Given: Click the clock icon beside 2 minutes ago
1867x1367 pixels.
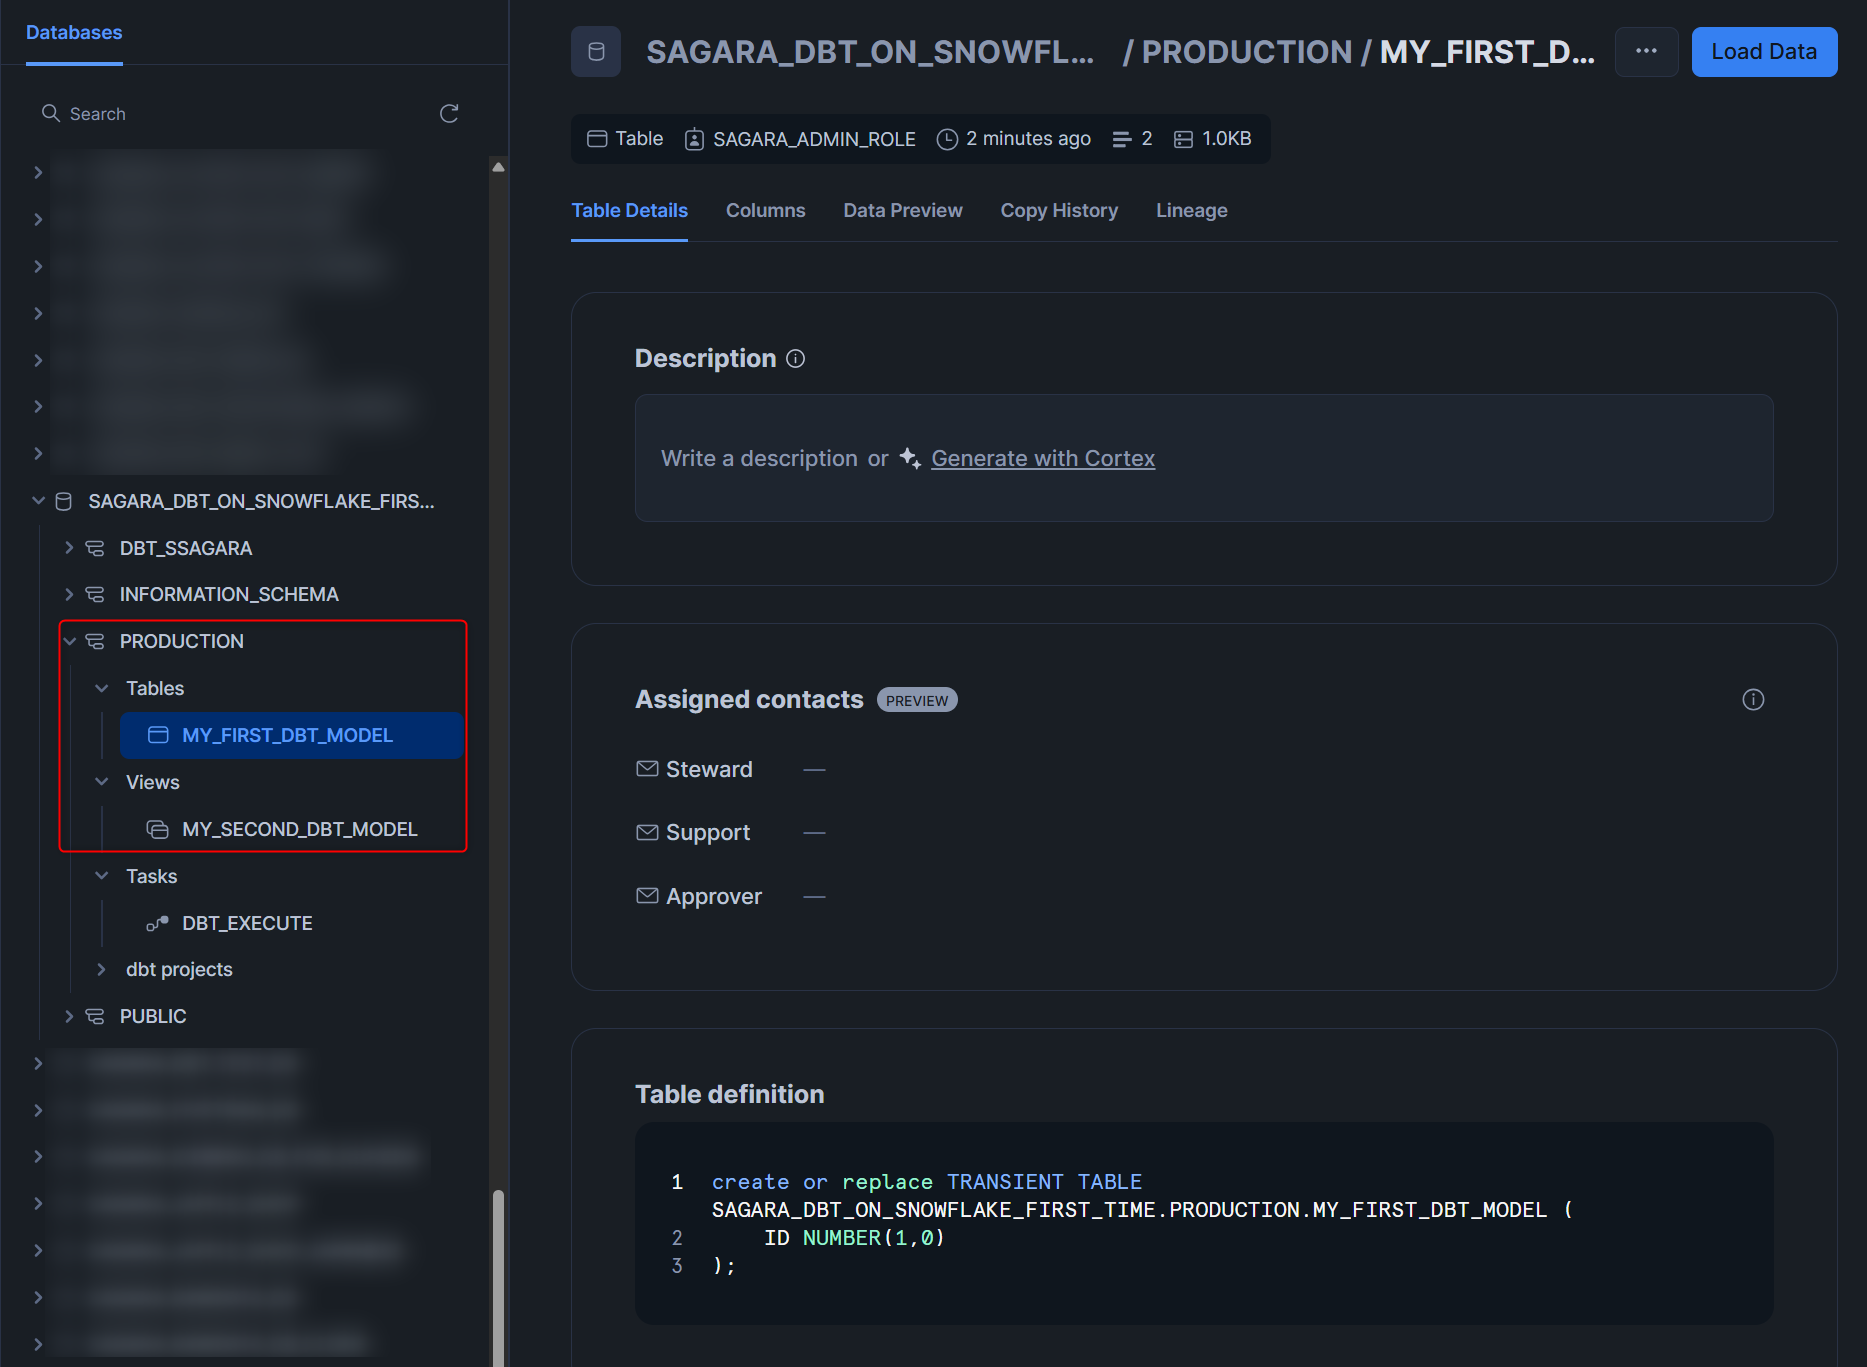Looking at the screenshot, I should [947, 139].
